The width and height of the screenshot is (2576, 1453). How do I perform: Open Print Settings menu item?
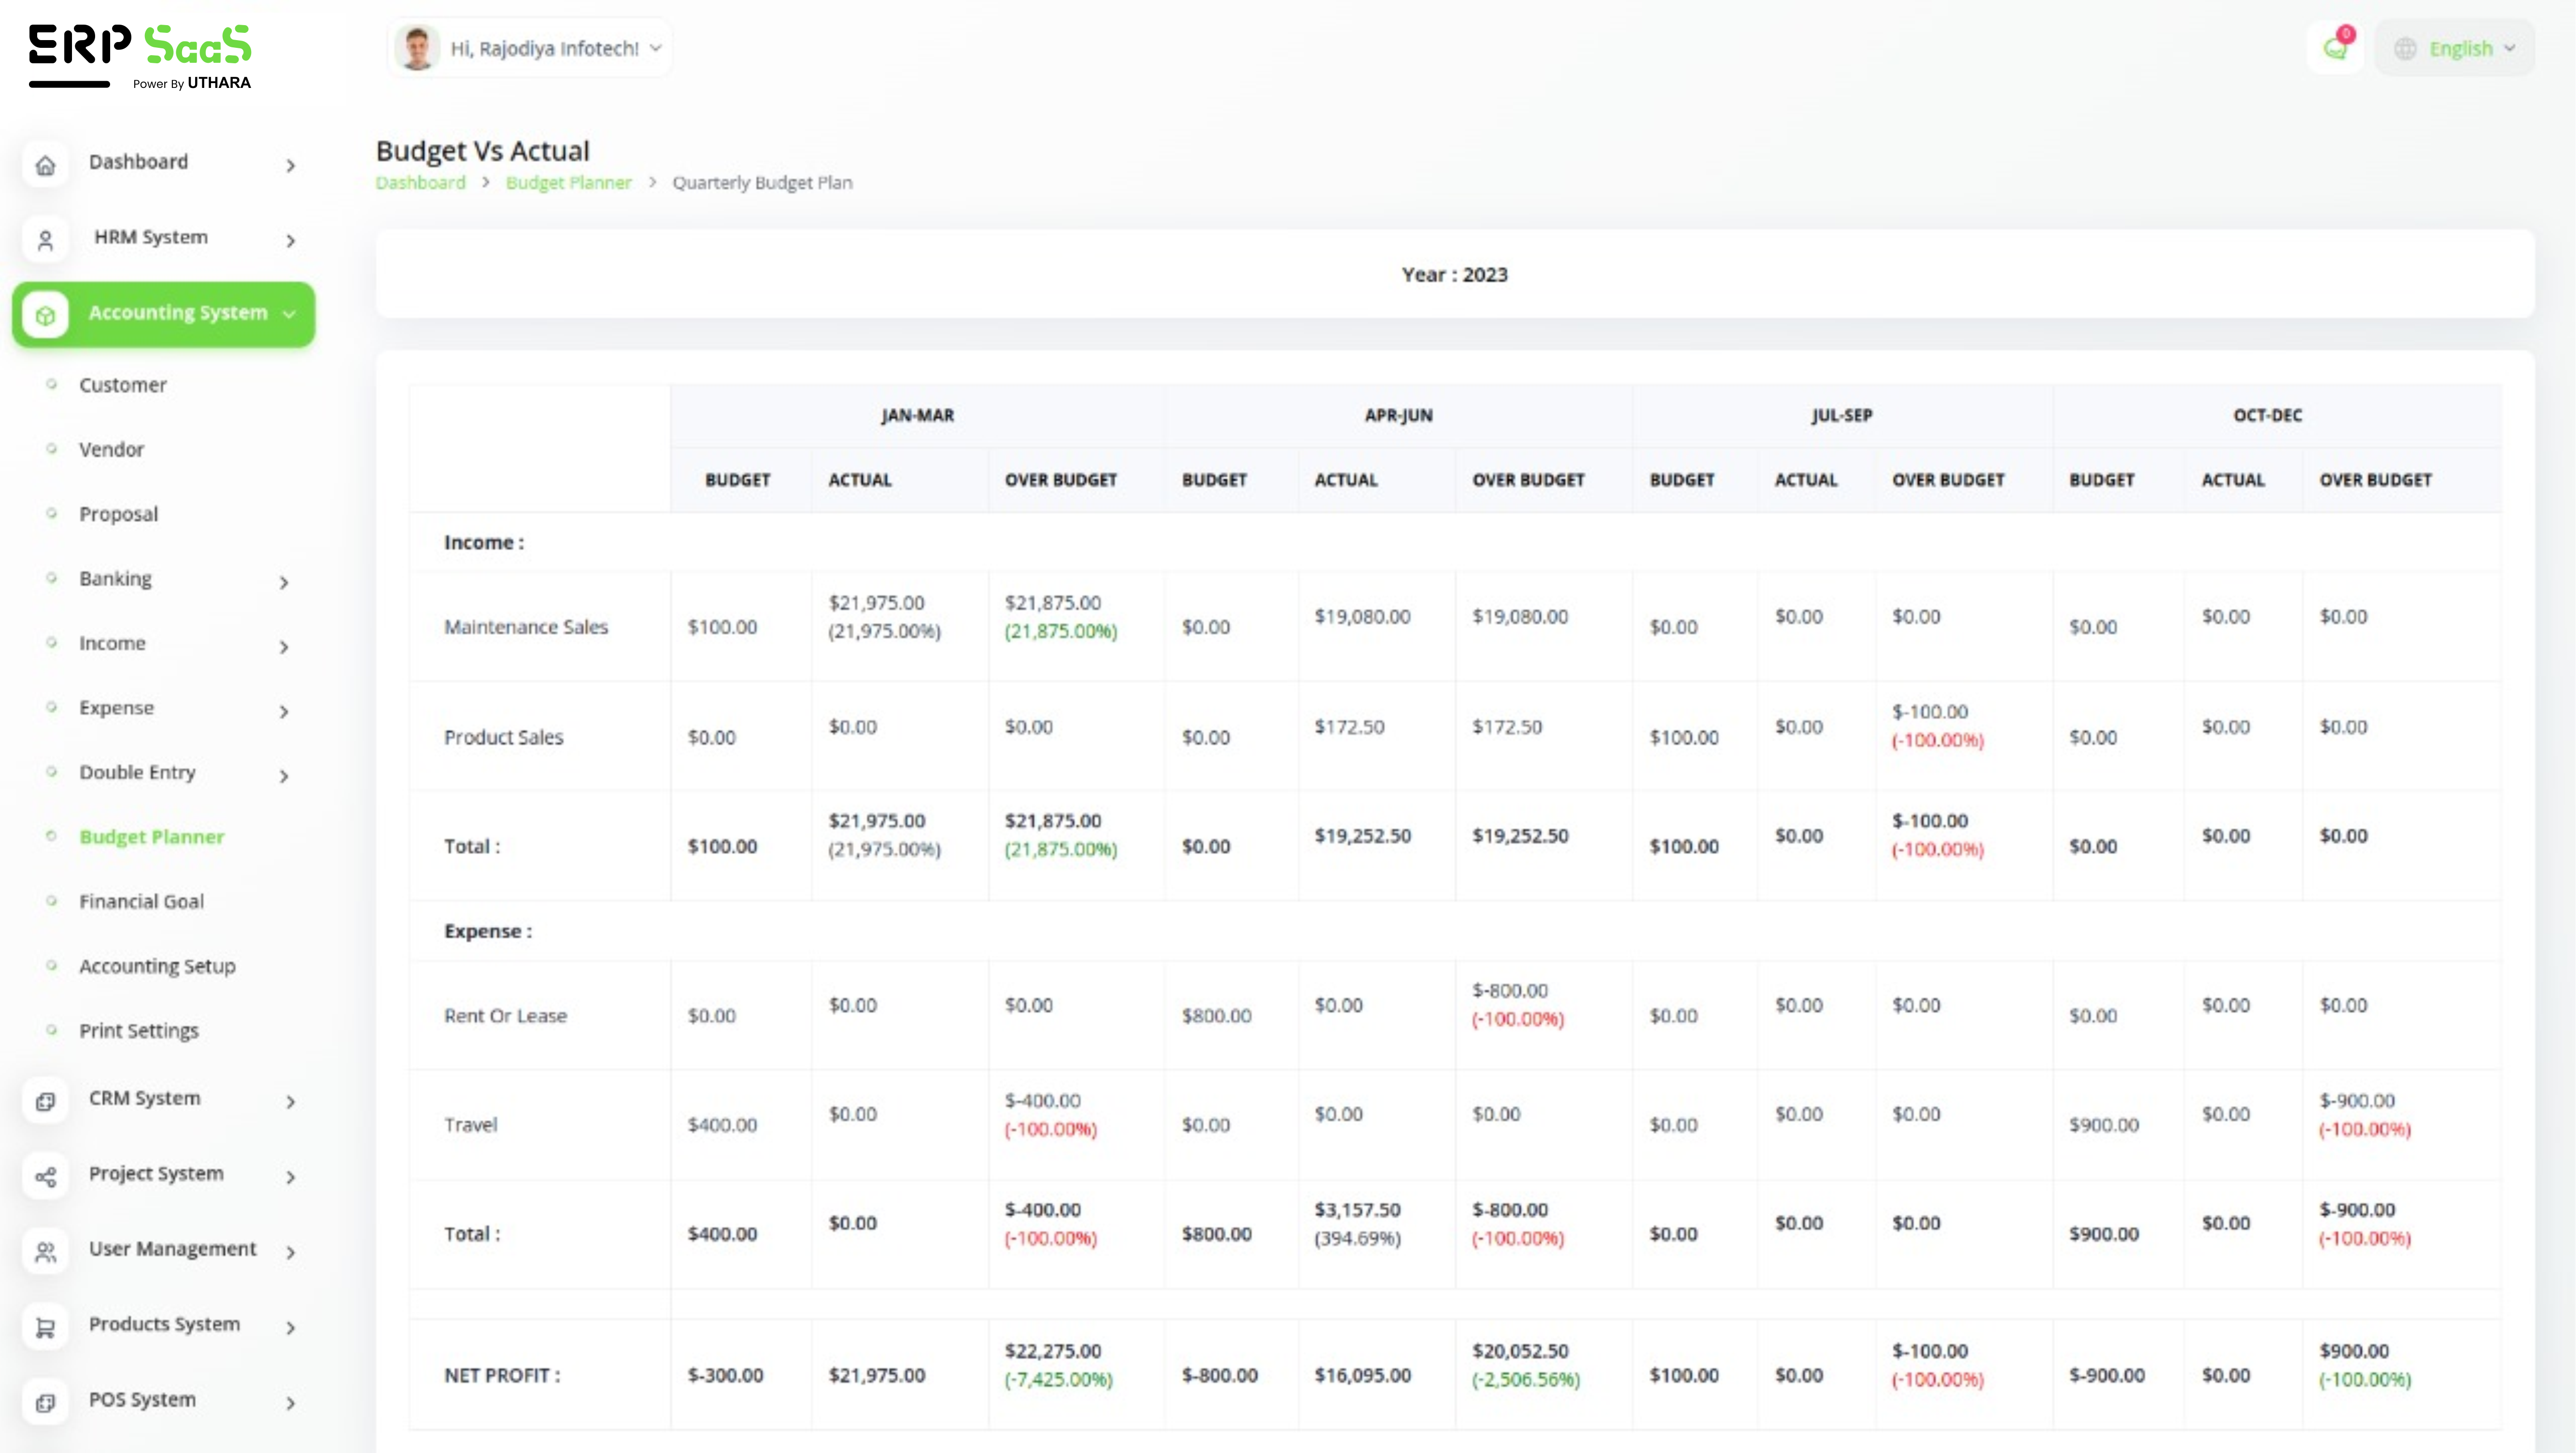pos(138,1030)
